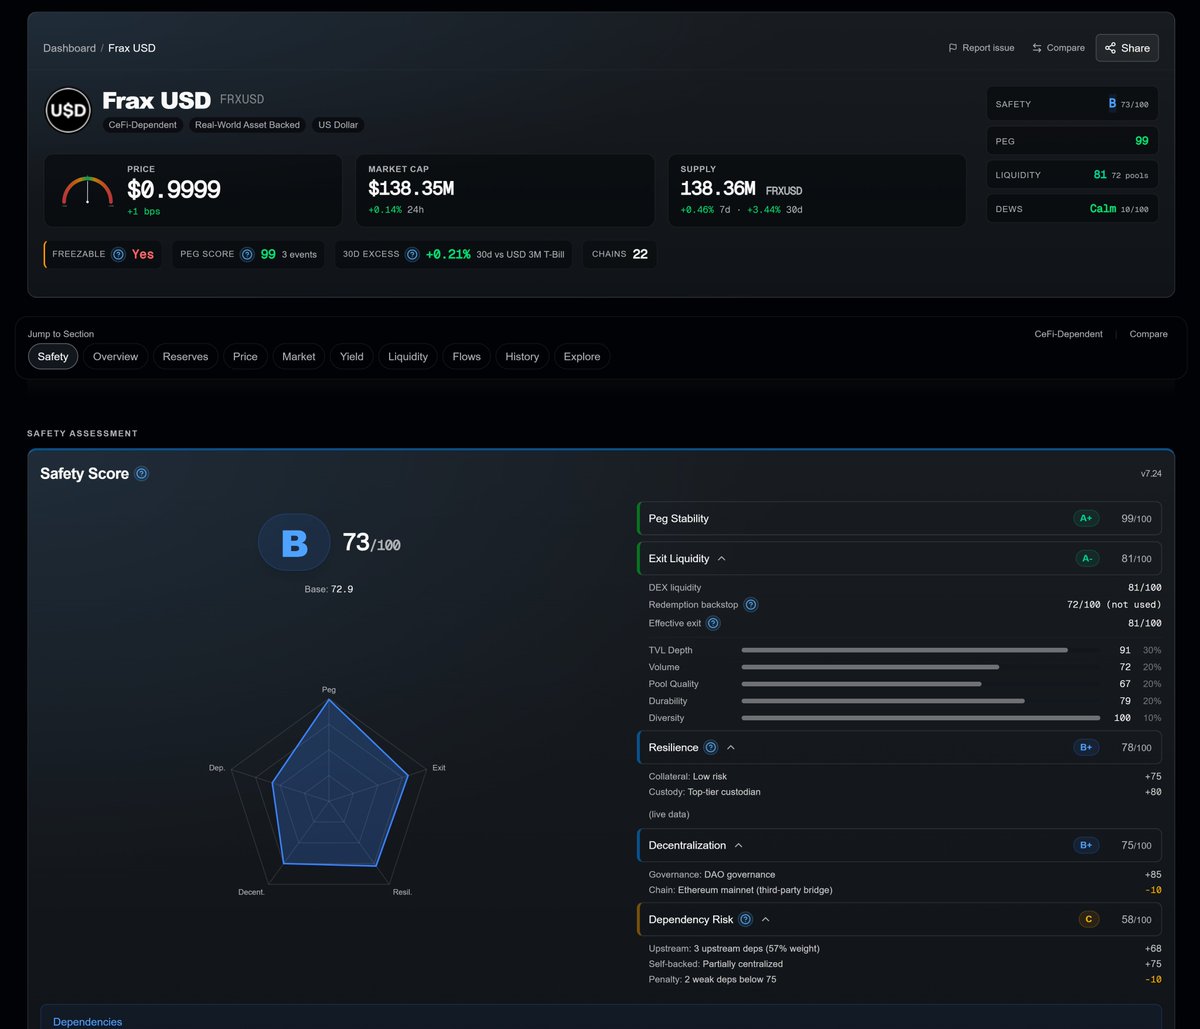Click the Volume progress bar
This screenshot has height=1029, width=1200.
click(x=920, y=667)
